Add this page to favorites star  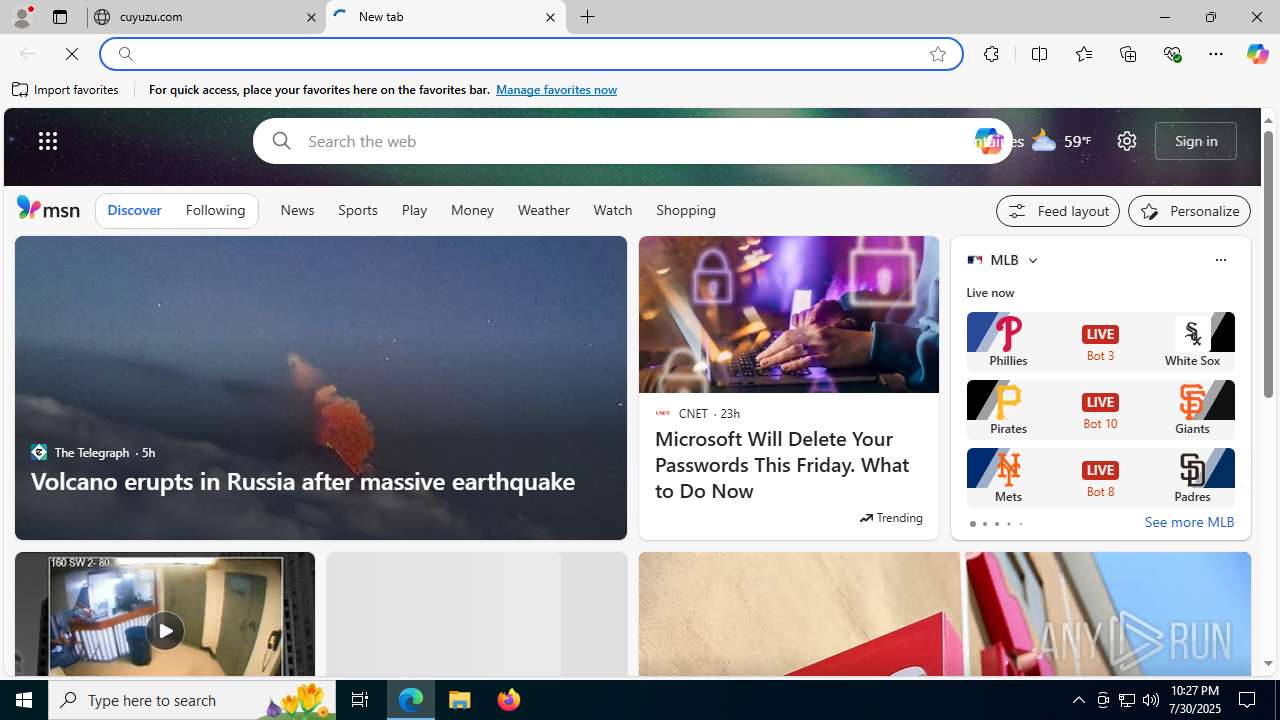tap(938, 54)
